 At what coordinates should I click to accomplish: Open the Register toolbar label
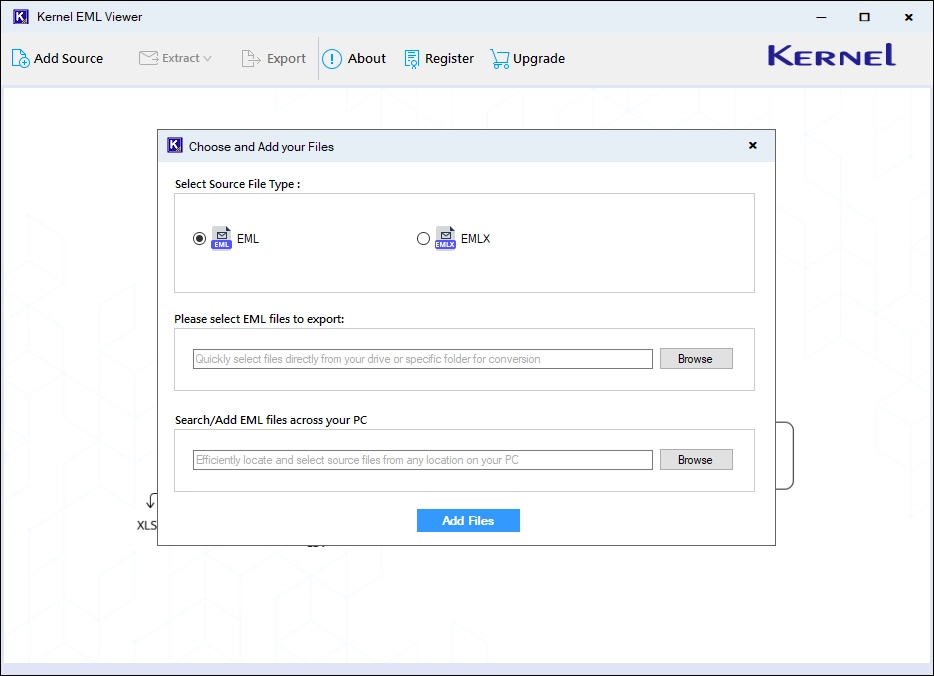(450, 58)
